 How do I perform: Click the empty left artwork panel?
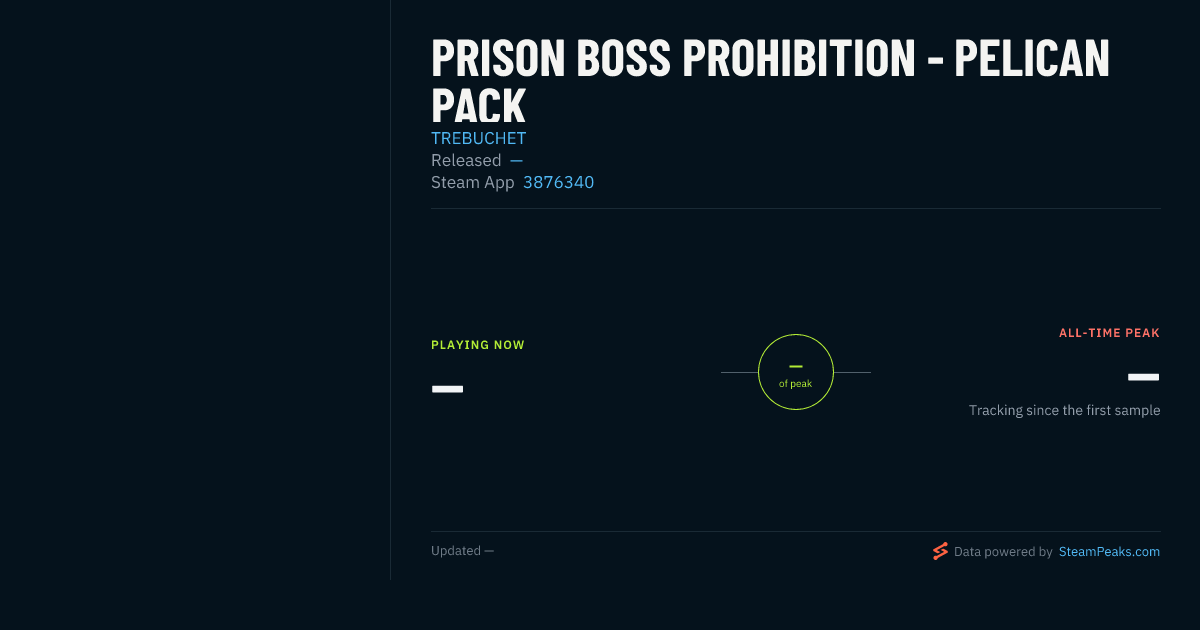[x=195, y=290]
